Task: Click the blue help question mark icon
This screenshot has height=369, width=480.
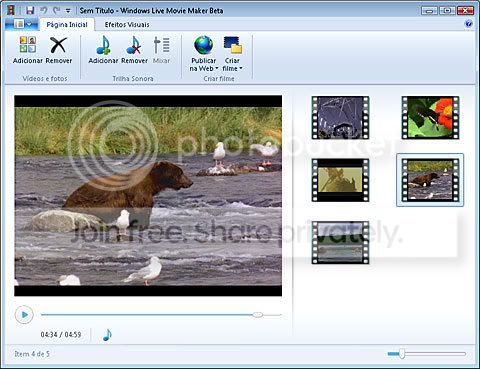Action: [469, 24]
